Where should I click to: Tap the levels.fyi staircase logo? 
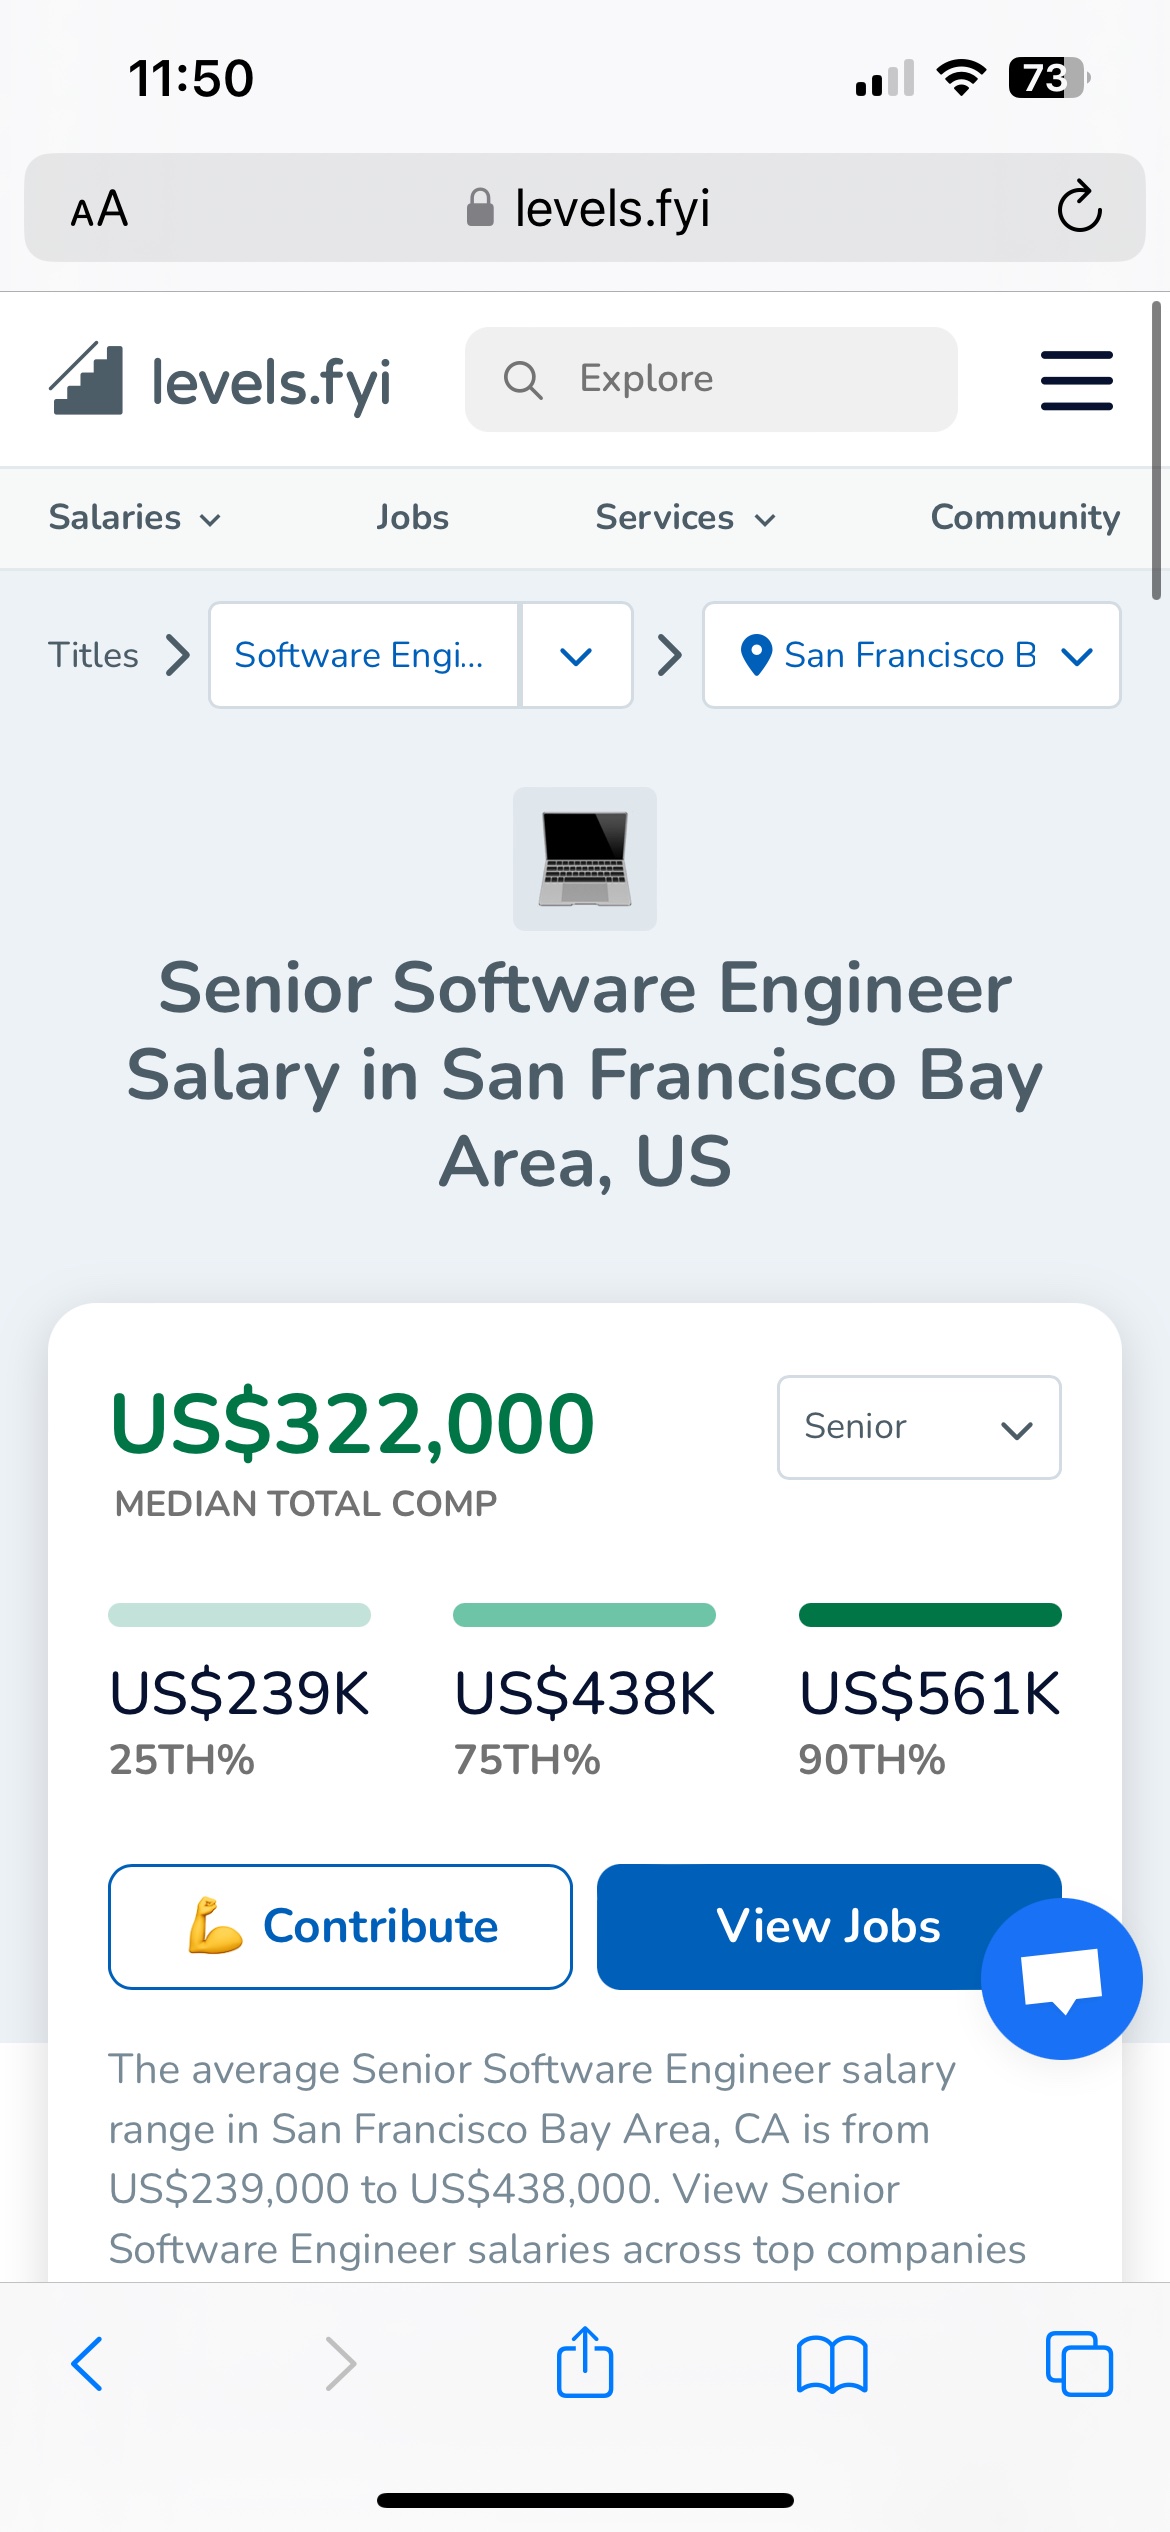click(x=87, y=380)
